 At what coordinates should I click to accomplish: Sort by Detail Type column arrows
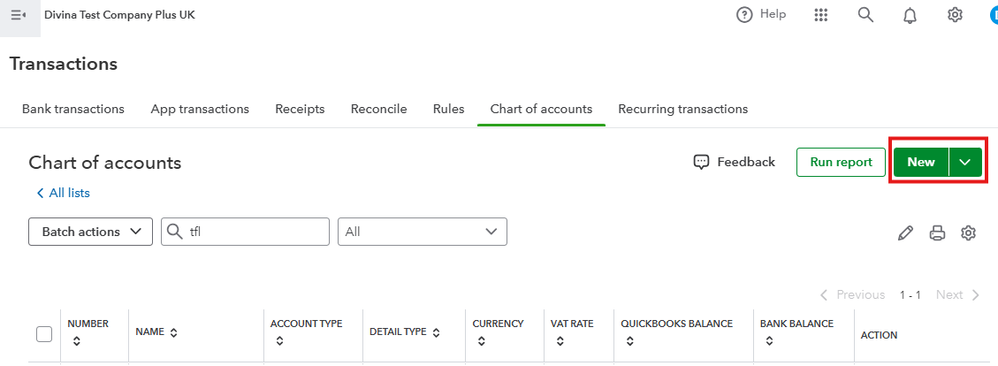click(x=436, y=332)
